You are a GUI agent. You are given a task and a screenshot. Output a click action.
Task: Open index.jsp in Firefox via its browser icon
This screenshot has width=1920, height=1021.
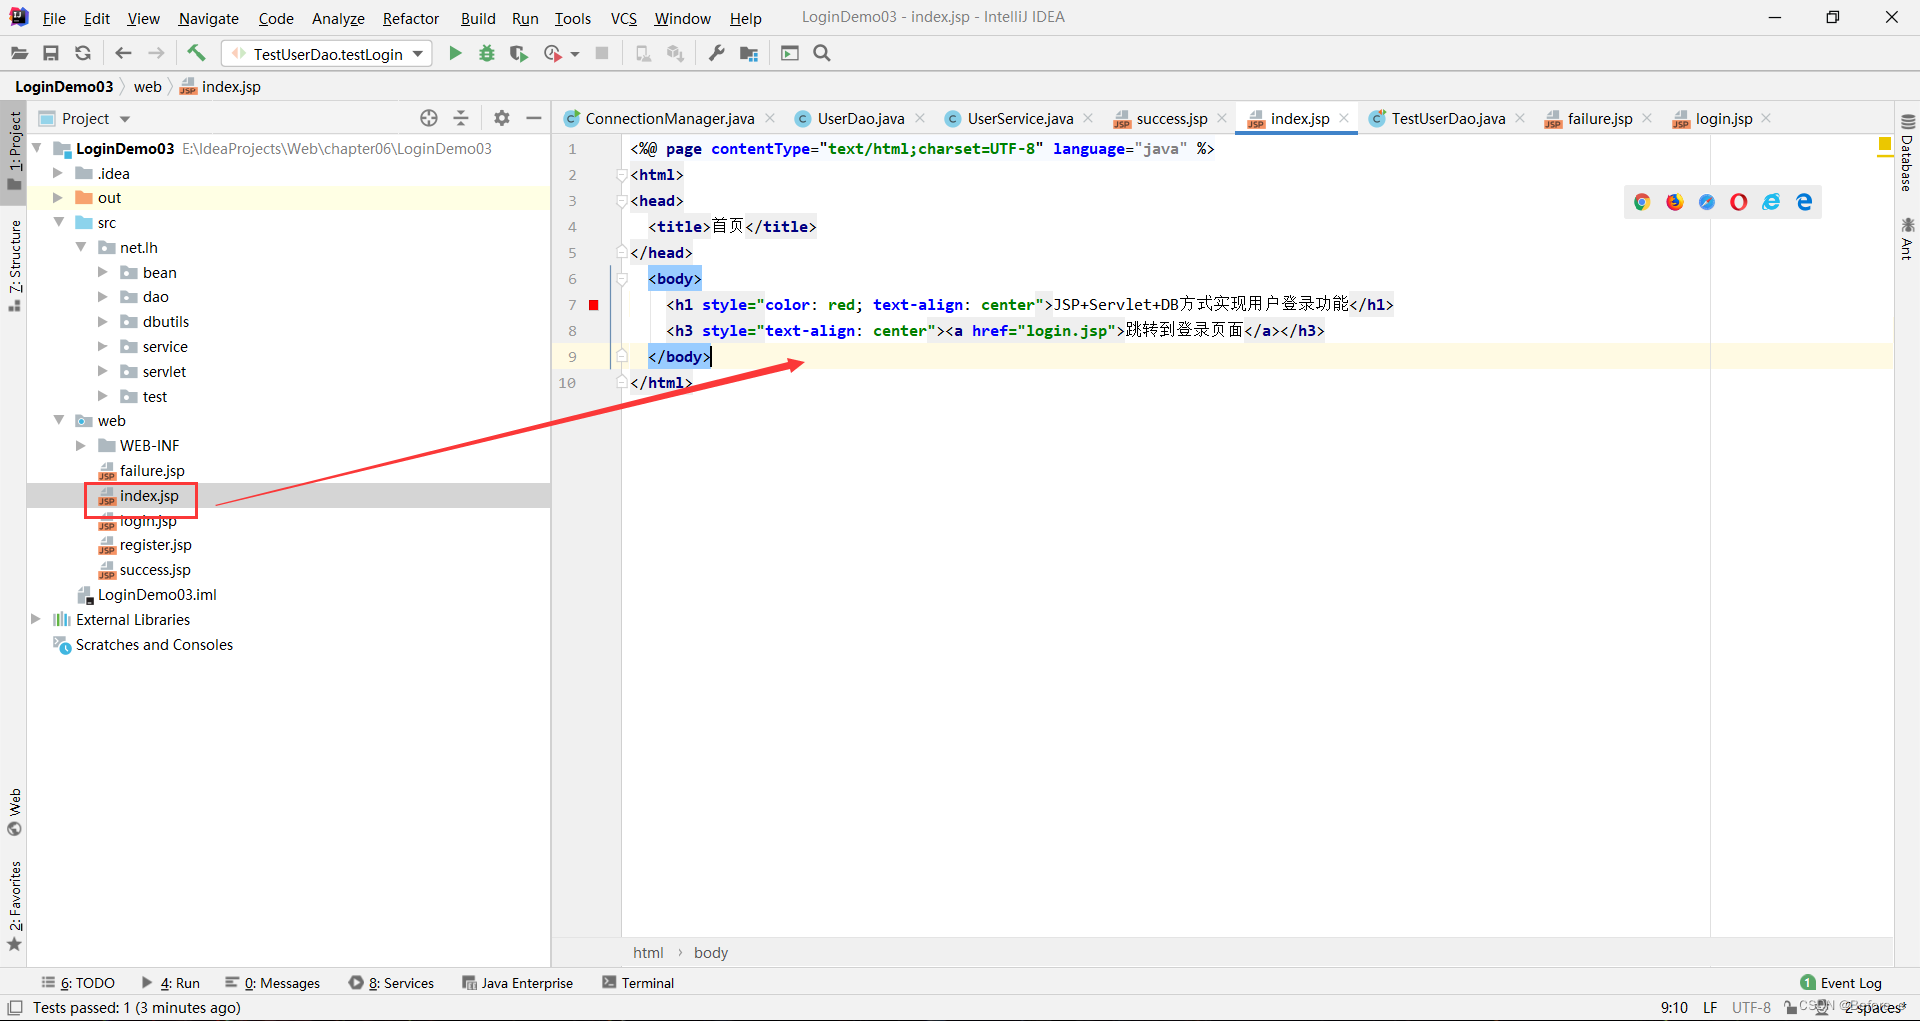(x=1673, y=201)
